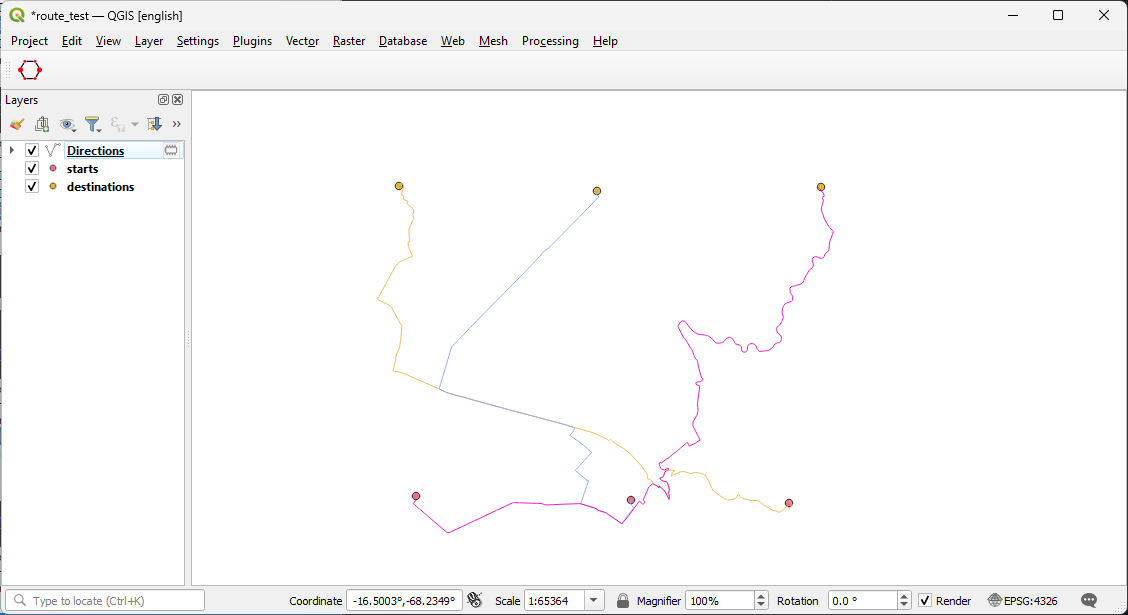Select the destinations layer name
This screenshot has width=1128, height=615.
point(101,186)
